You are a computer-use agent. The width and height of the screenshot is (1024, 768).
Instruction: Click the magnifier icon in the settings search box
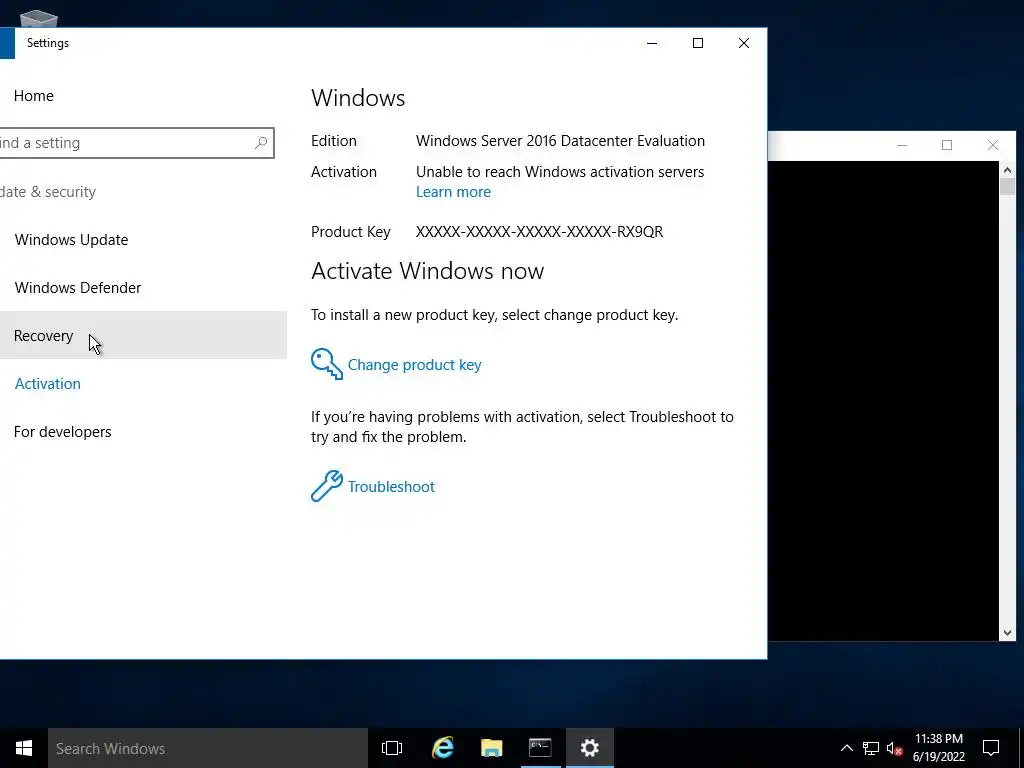pyautogui.click(x=261, y=143)
